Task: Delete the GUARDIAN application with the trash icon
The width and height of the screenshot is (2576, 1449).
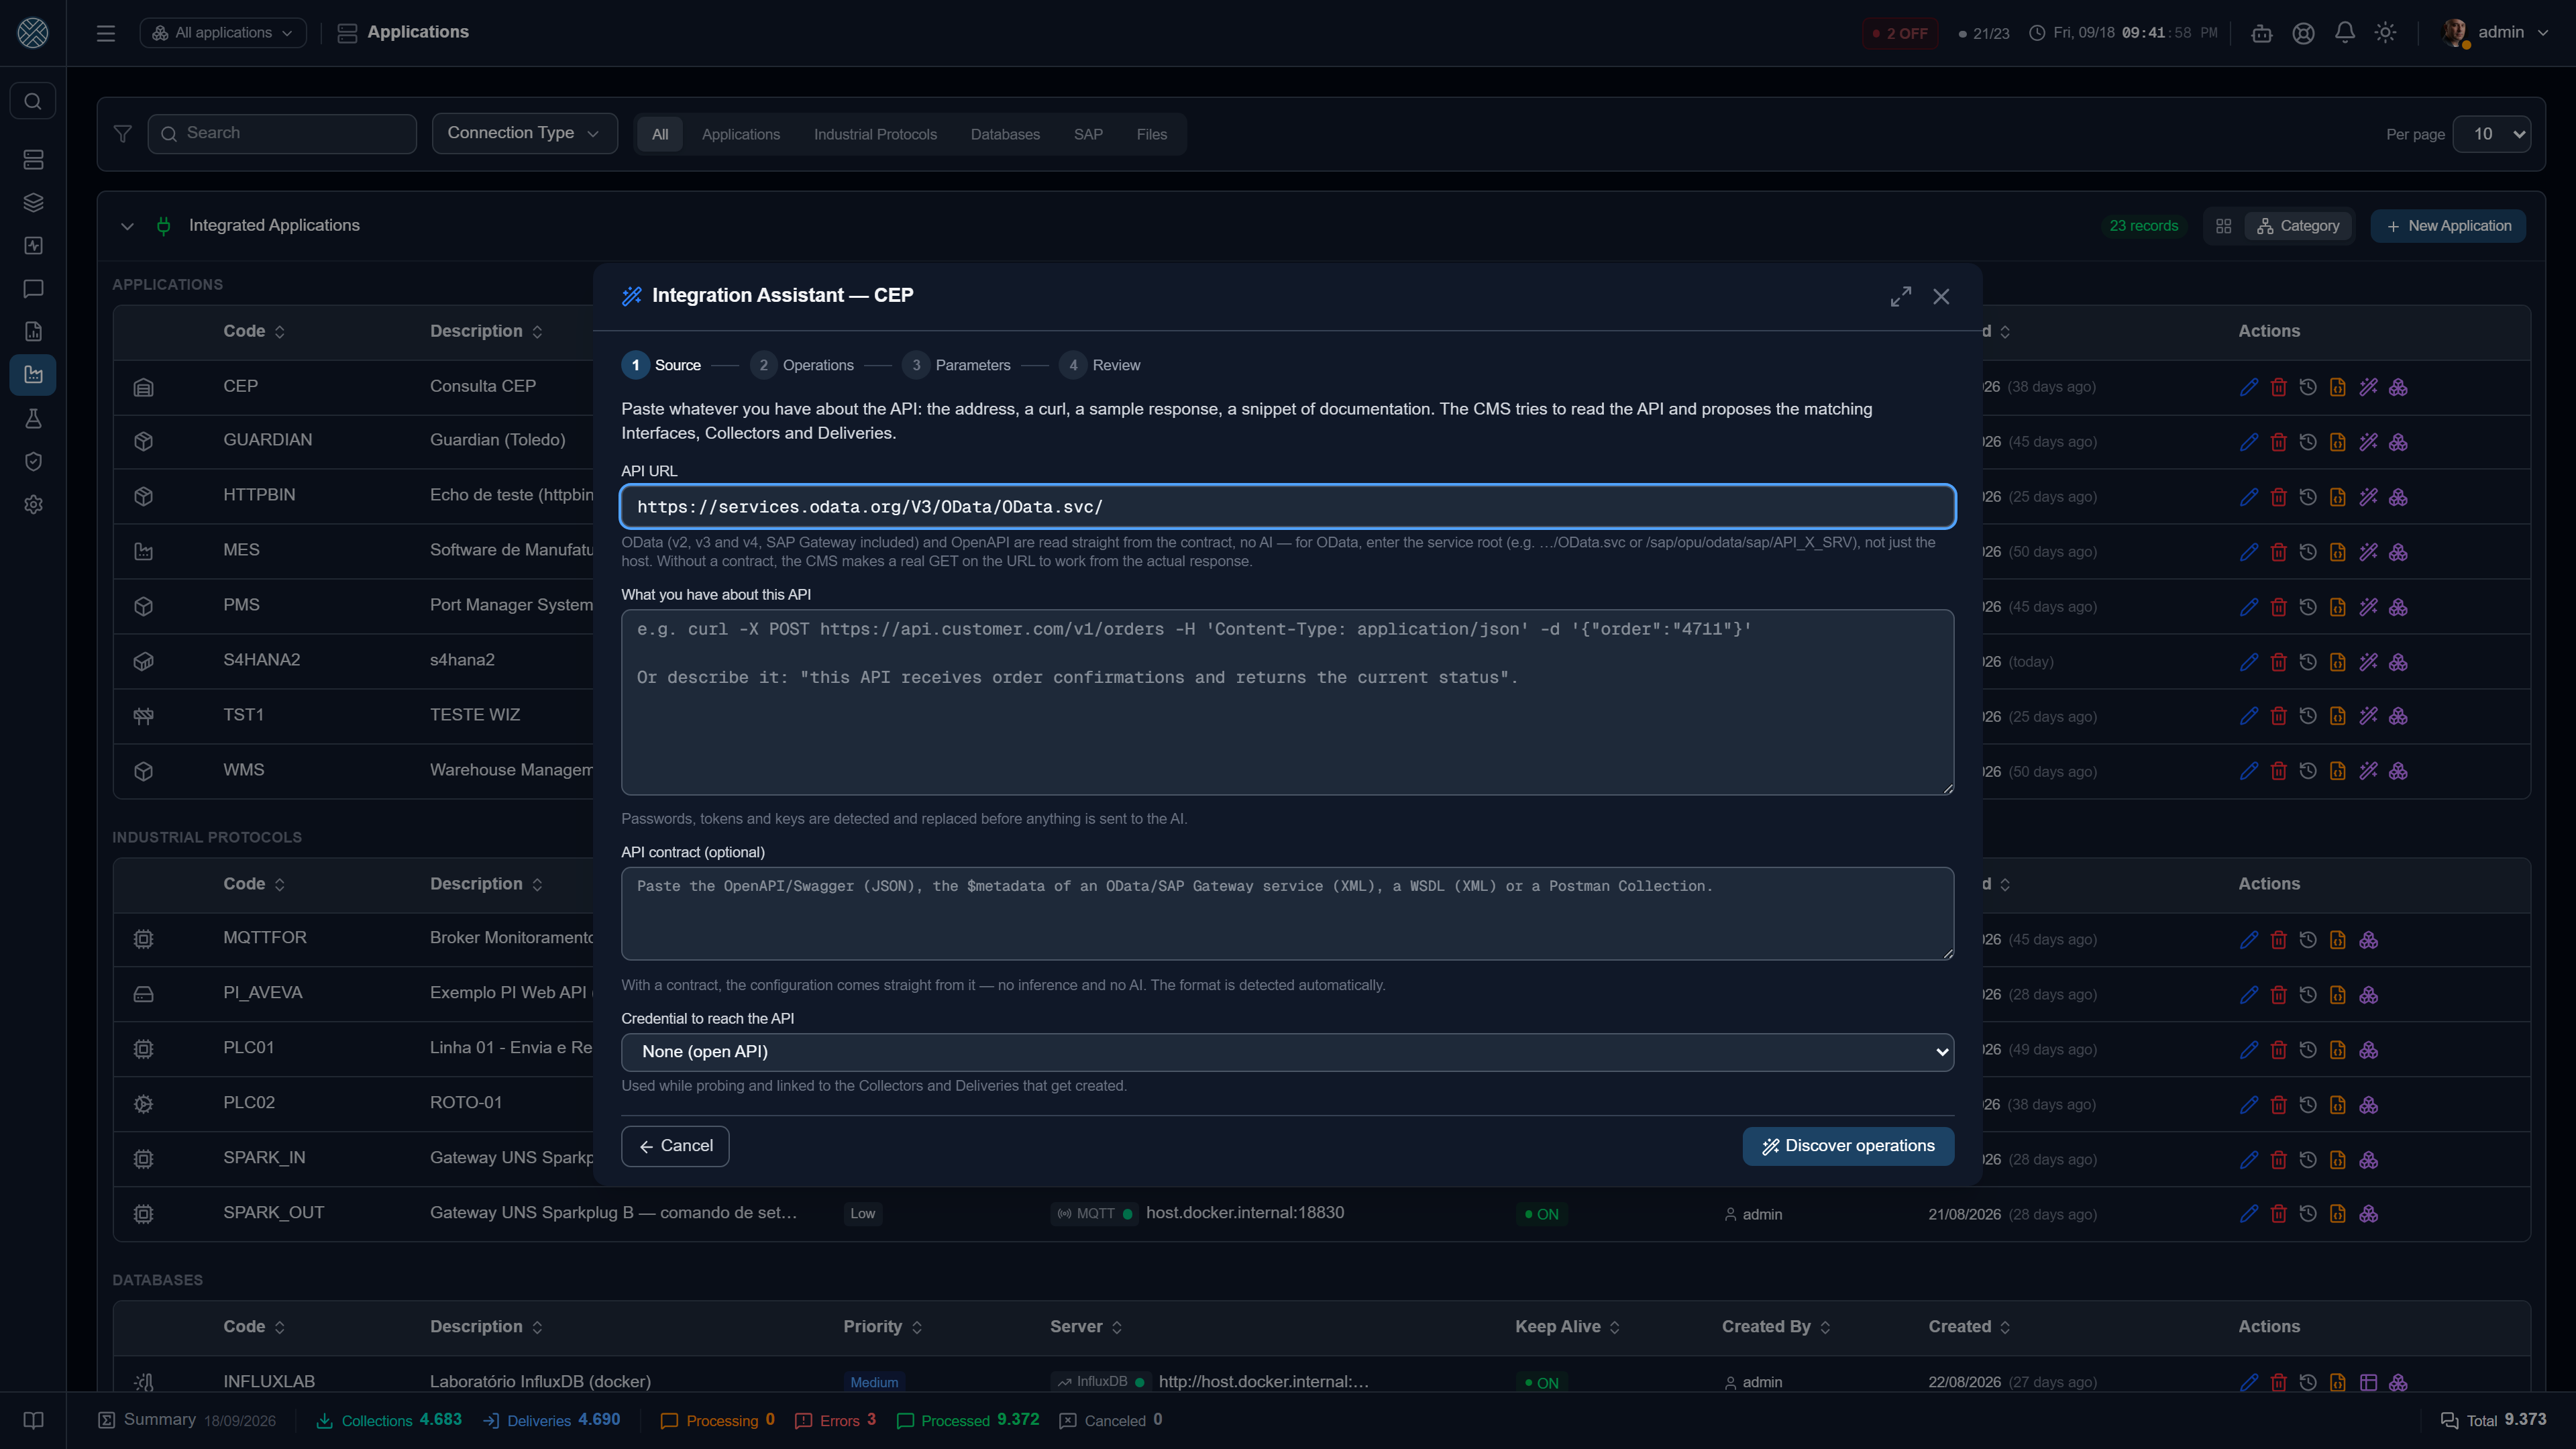Action: [2278, 442]
